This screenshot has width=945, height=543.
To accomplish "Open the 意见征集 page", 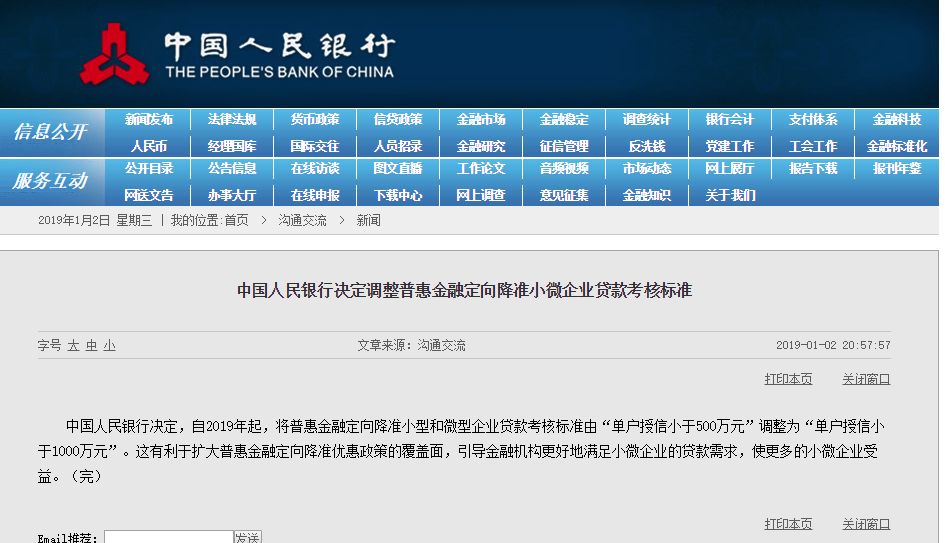I will pyautogui.click(x=564, y=195).
